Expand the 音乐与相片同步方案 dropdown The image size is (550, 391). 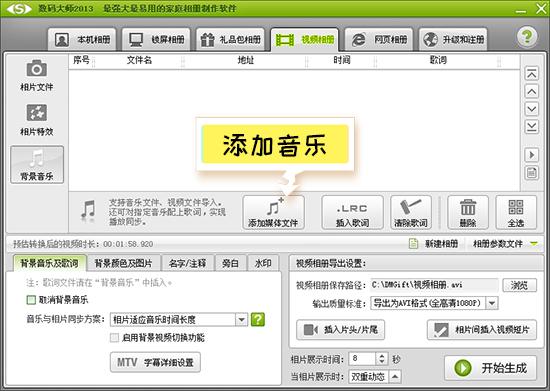pos(241,319)
